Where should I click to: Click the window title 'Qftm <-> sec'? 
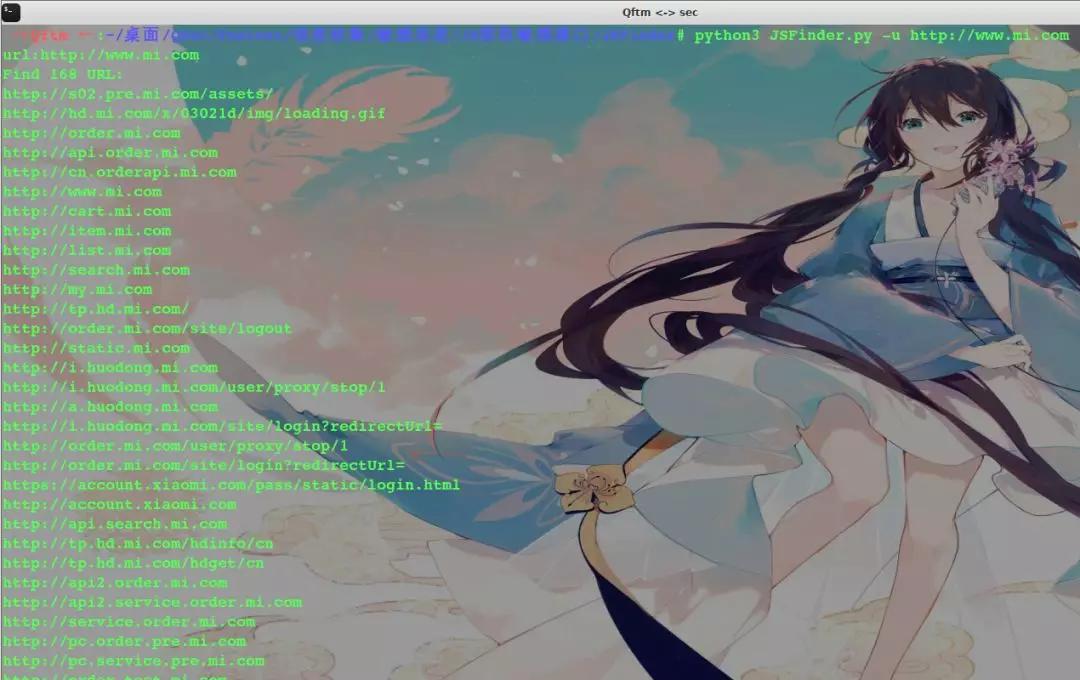pos(660,12)
